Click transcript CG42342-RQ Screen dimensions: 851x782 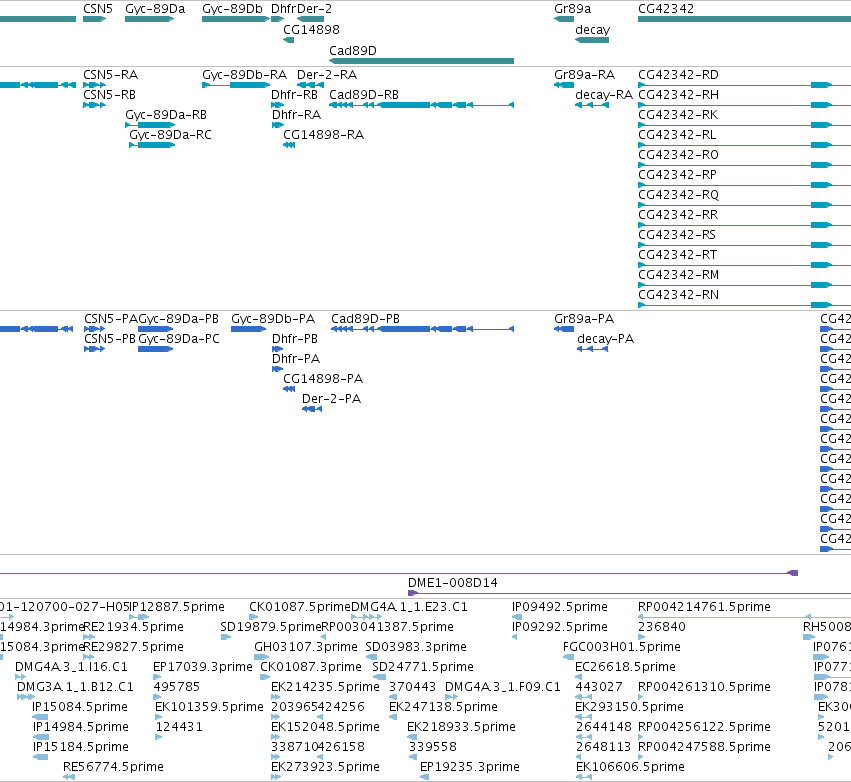[x=678, y=195]
